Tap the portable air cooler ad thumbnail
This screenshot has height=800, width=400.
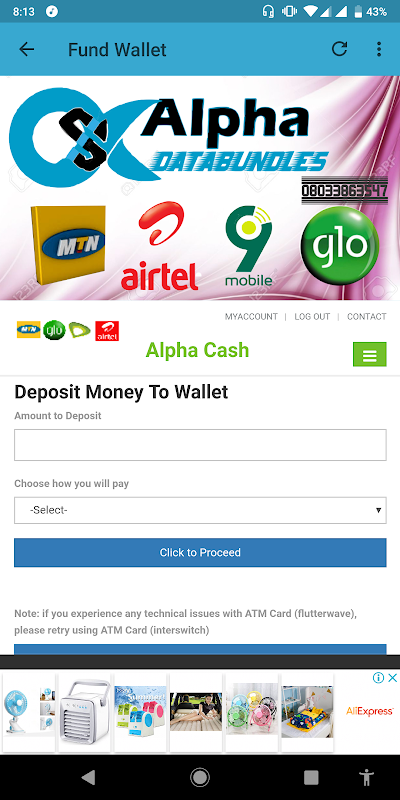[x=84, y=713]
